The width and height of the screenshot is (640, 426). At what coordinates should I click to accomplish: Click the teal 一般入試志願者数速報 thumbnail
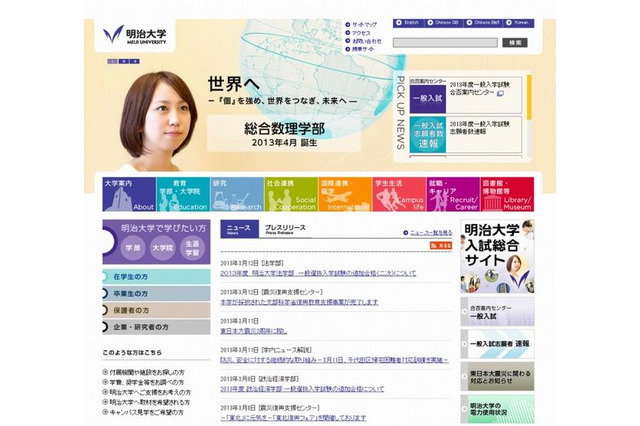(x=427, y=135)
